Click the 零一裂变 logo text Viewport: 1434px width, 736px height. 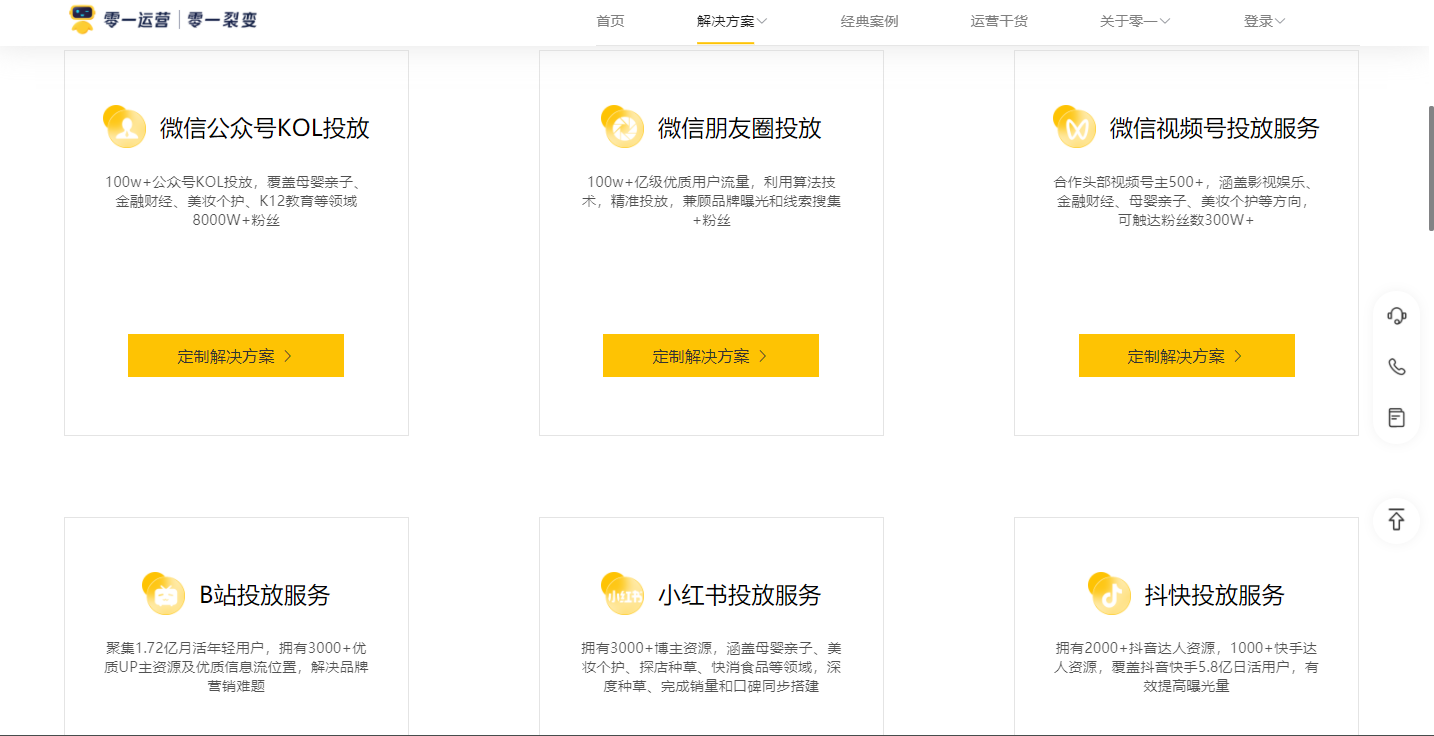click(x=222, y=19)
